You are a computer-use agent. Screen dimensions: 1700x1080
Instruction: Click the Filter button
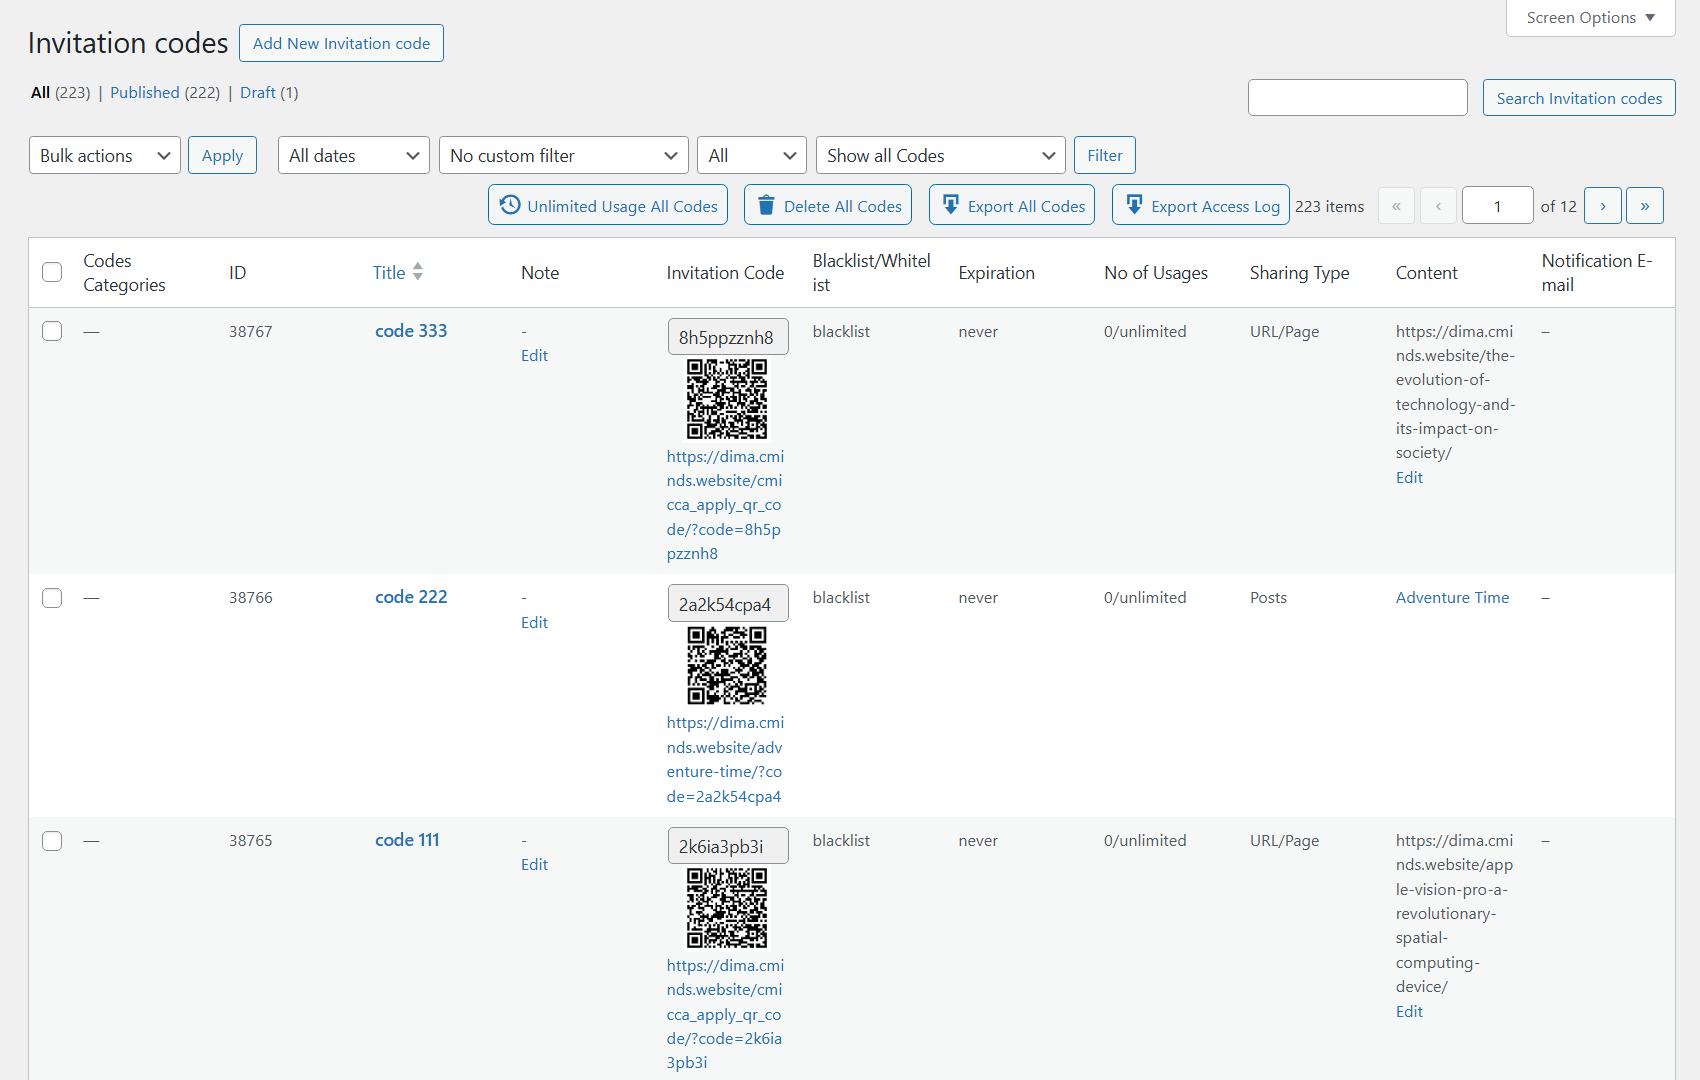[1105, 155]
